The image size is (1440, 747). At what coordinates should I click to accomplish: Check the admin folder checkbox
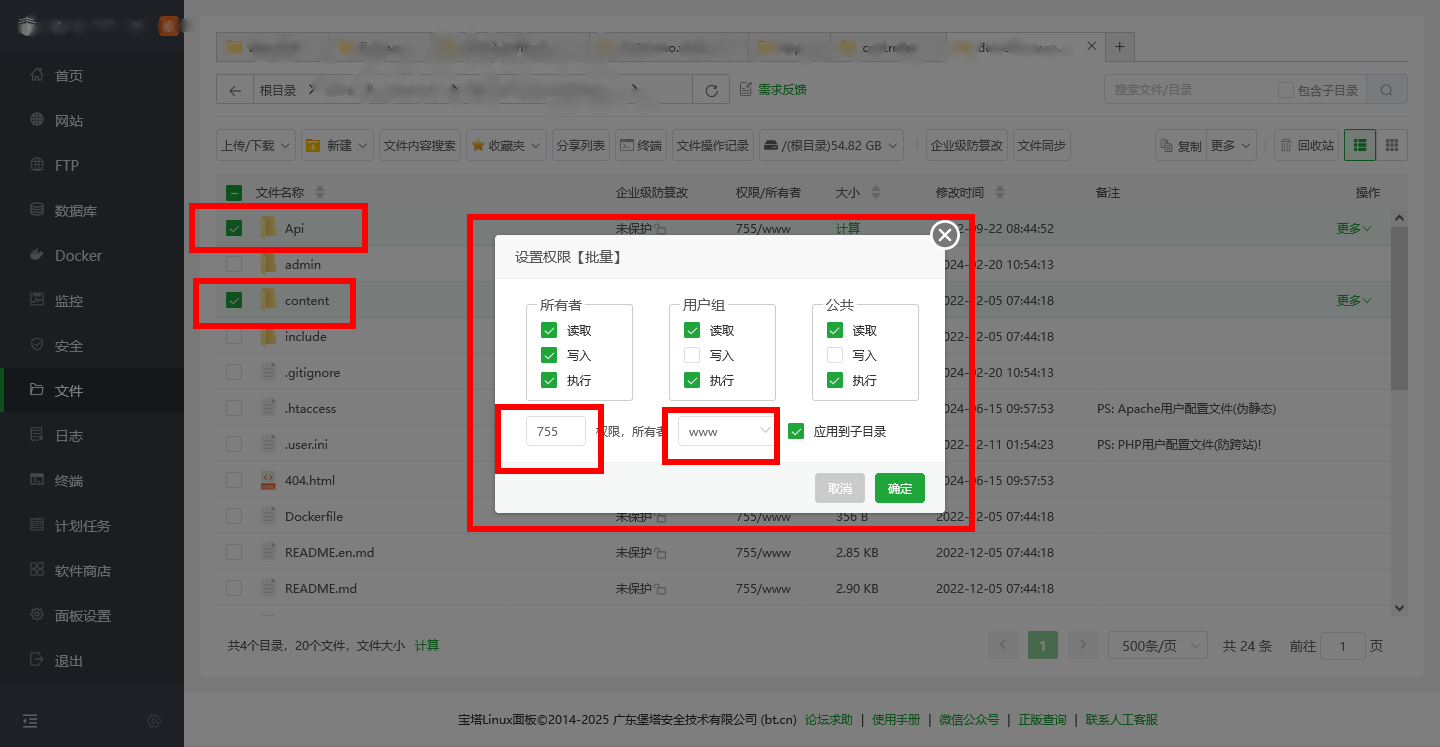pyautogui.click(x=234, y=264)
